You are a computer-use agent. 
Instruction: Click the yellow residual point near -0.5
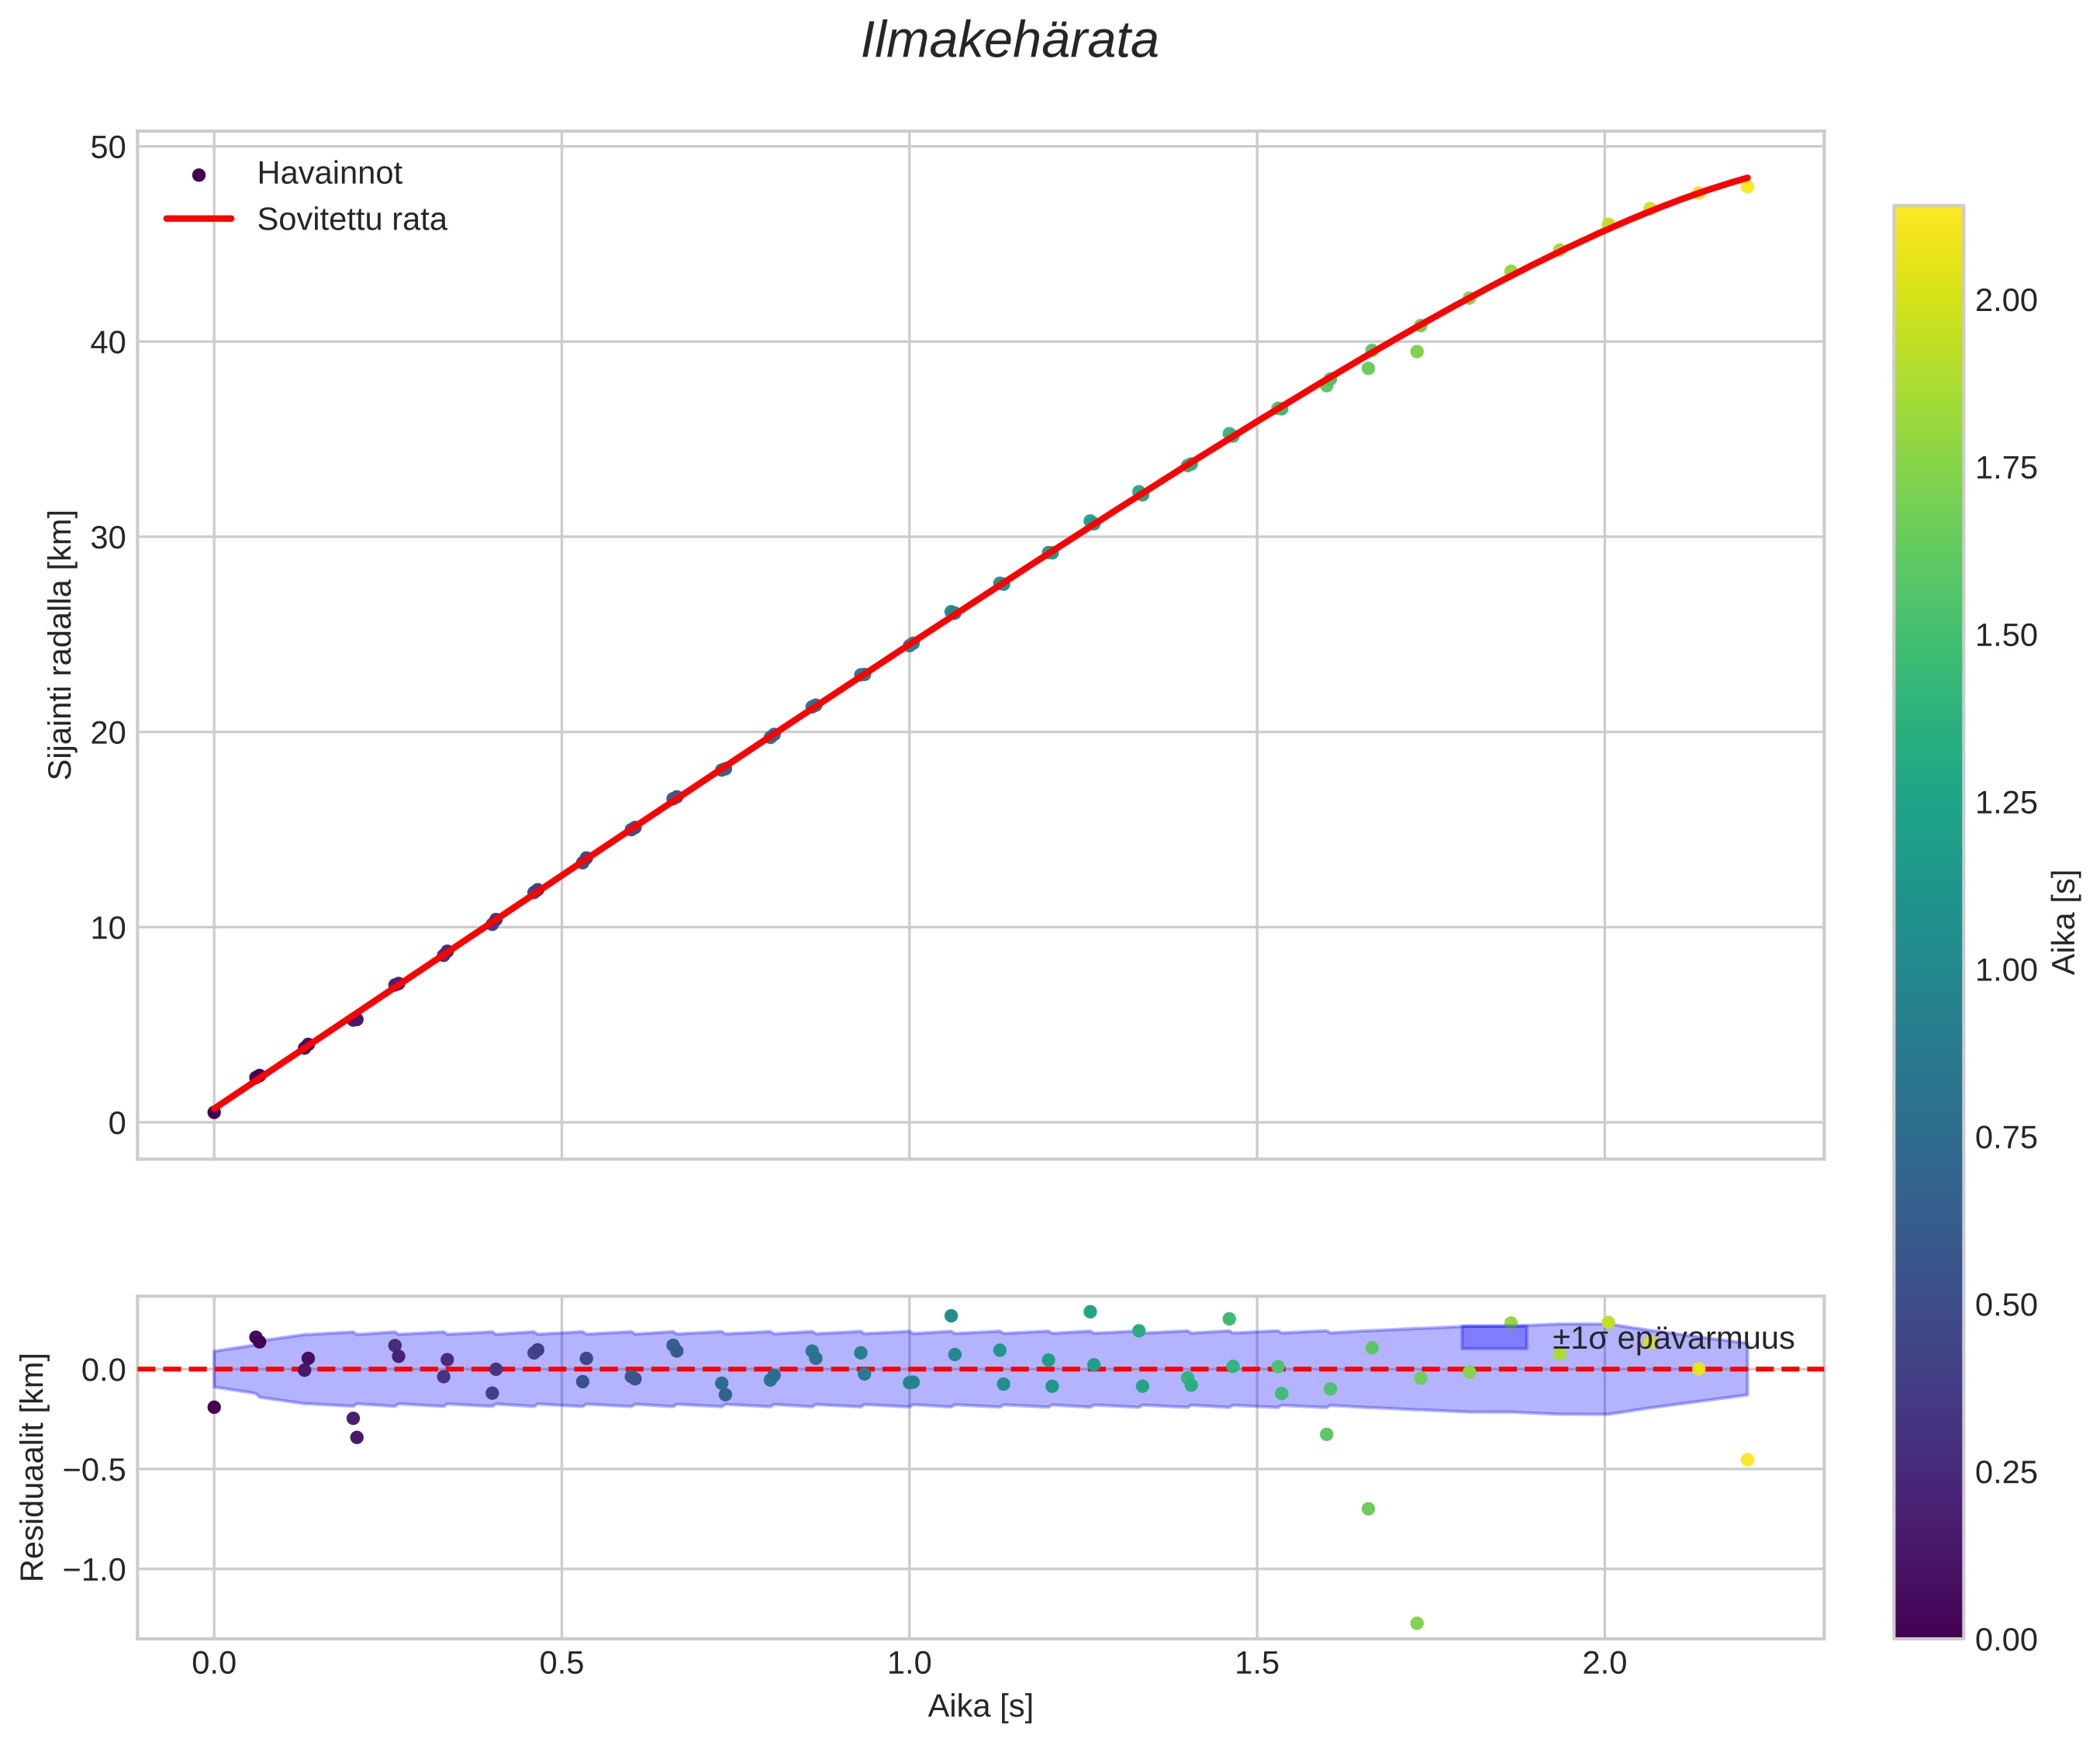pyautogui.click(x=1747, y=1460)
